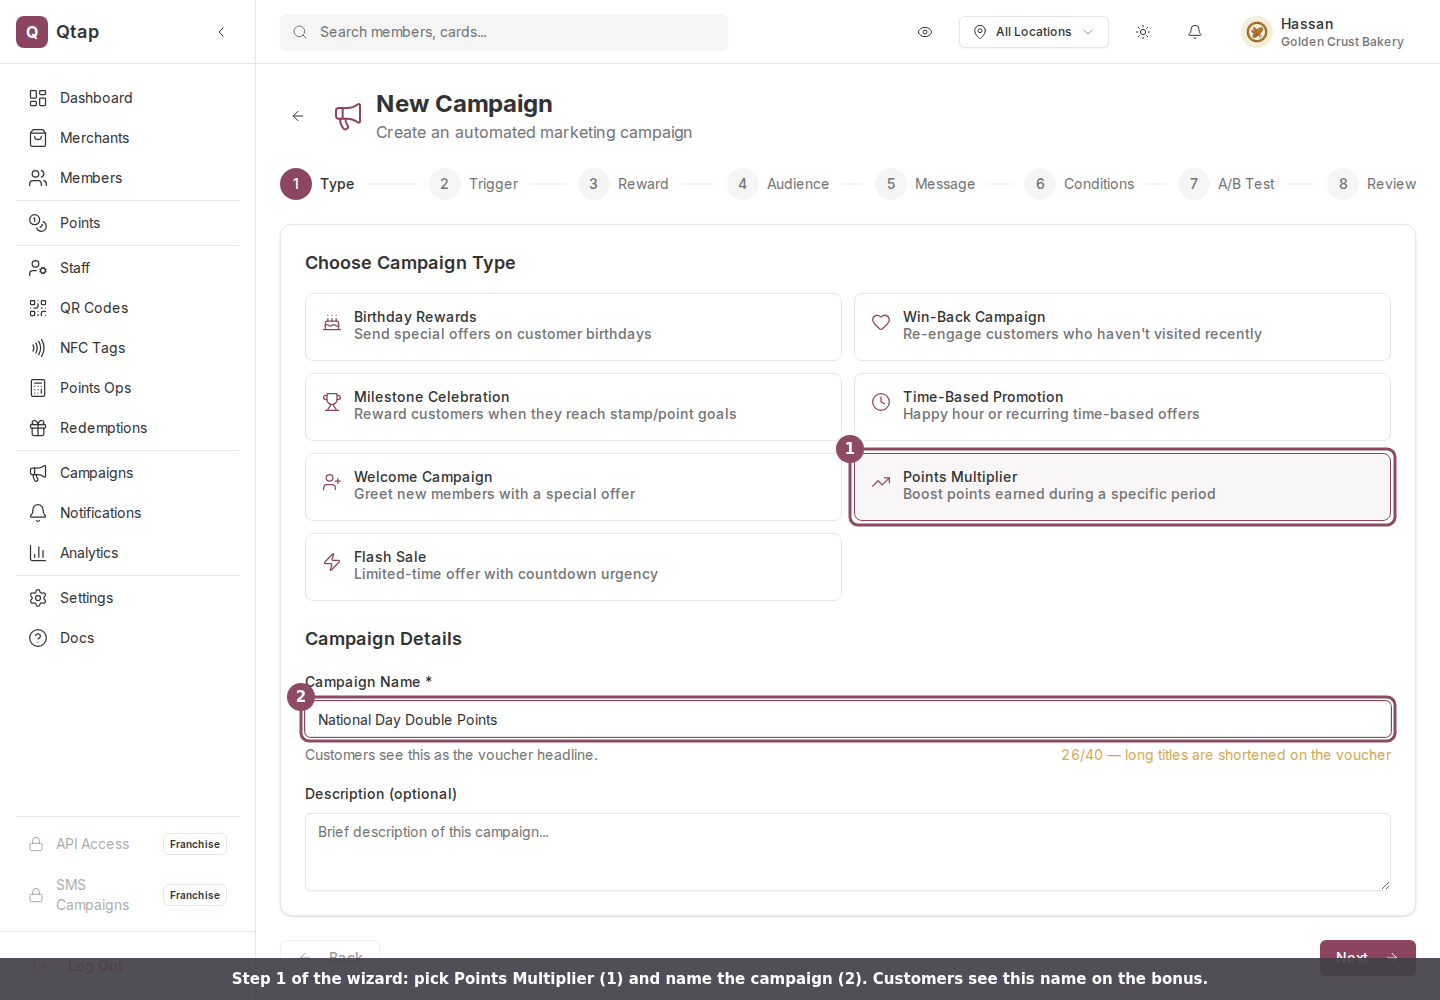Open Merchants in the sidebar
Viewport: 1440px width, 1000px height.
pyautogui.click(x=128, y=138)
